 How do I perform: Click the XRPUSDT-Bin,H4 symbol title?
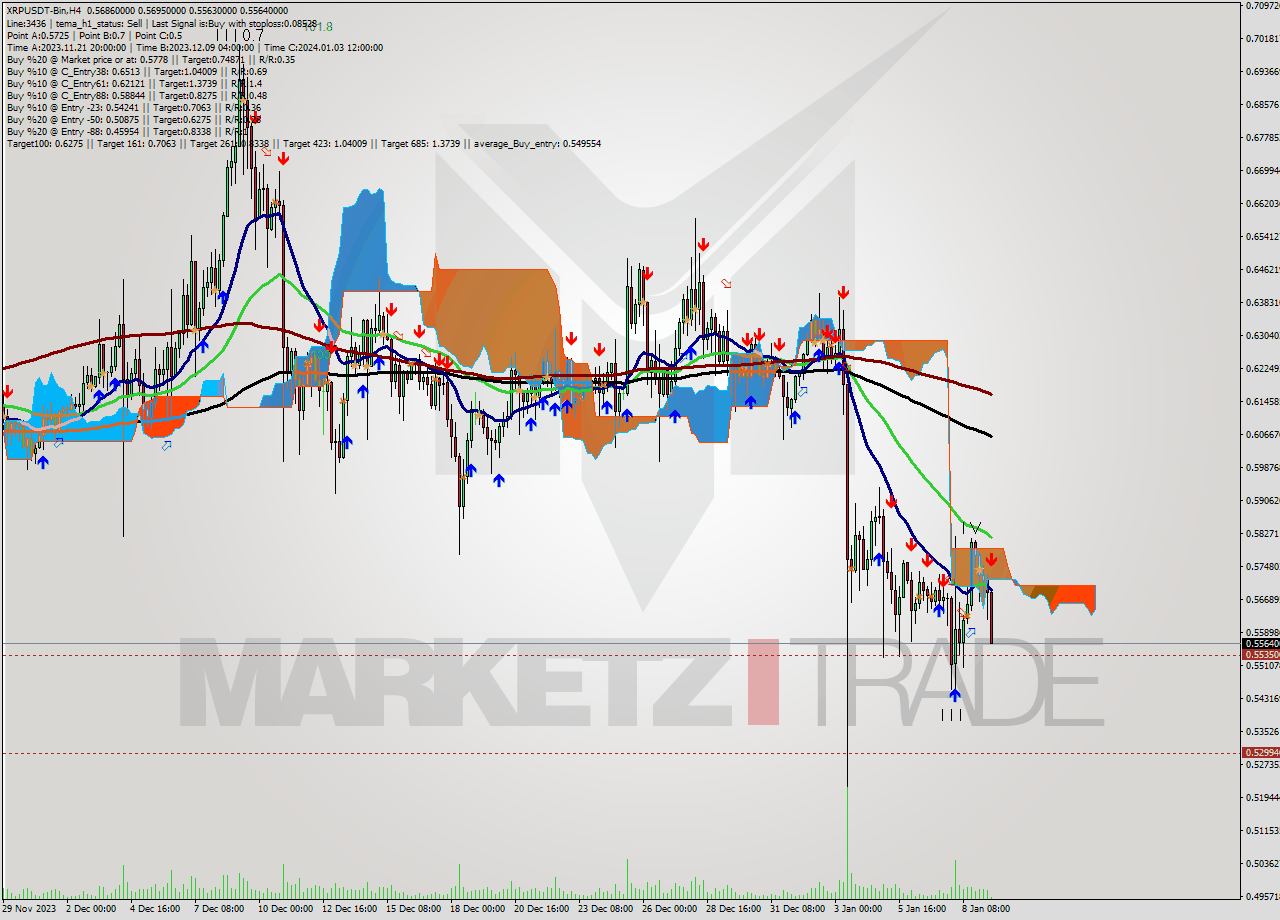(x=44, y=11)
